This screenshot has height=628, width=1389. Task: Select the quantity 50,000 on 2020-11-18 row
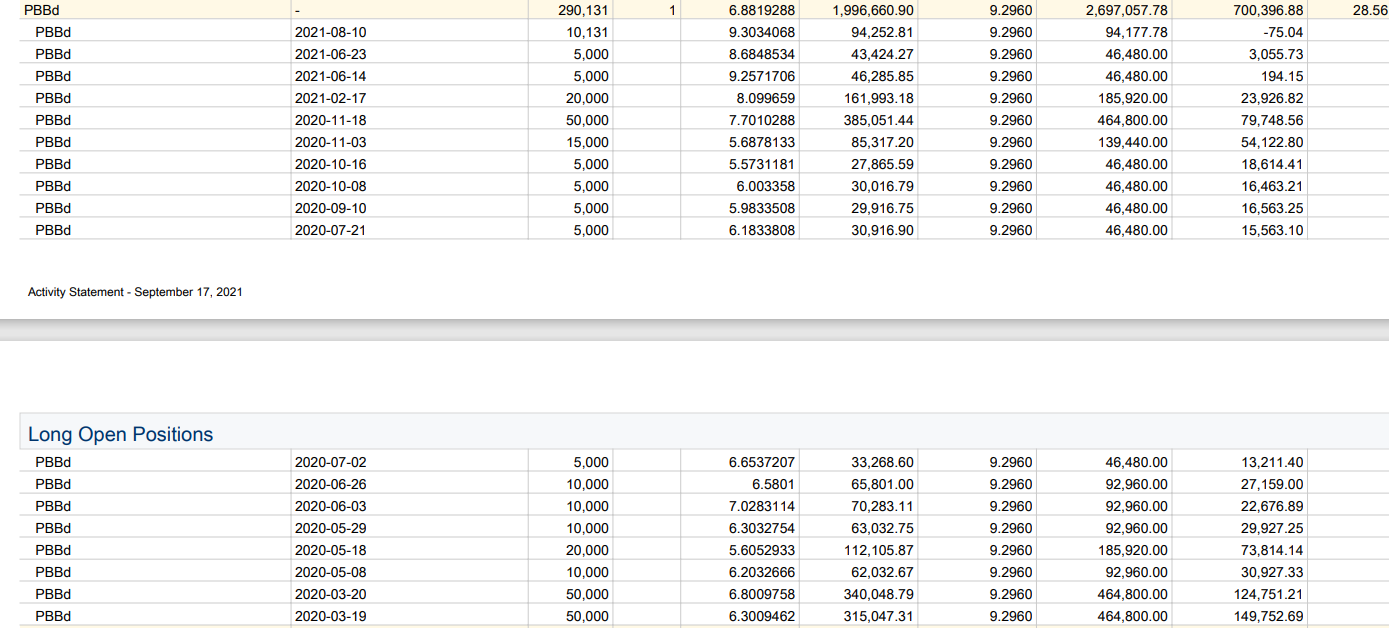(587, 120)
